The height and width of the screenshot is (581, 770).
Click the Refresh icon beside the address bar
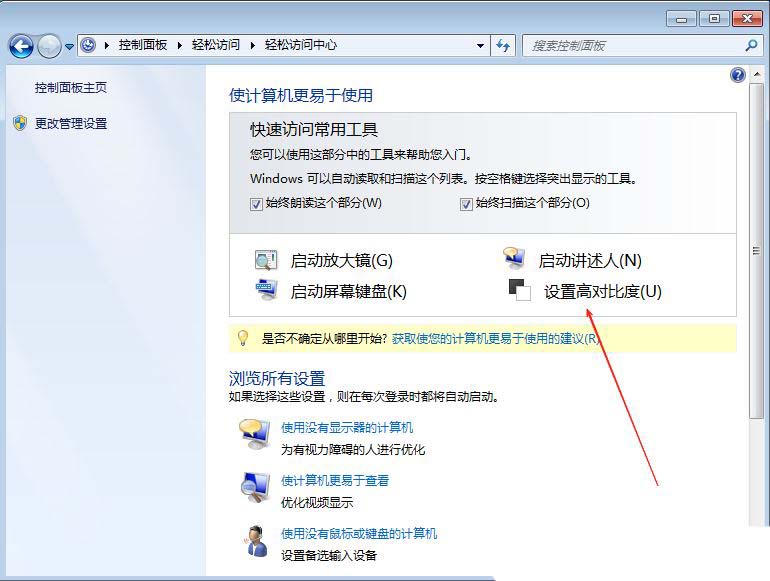[503, 46]
